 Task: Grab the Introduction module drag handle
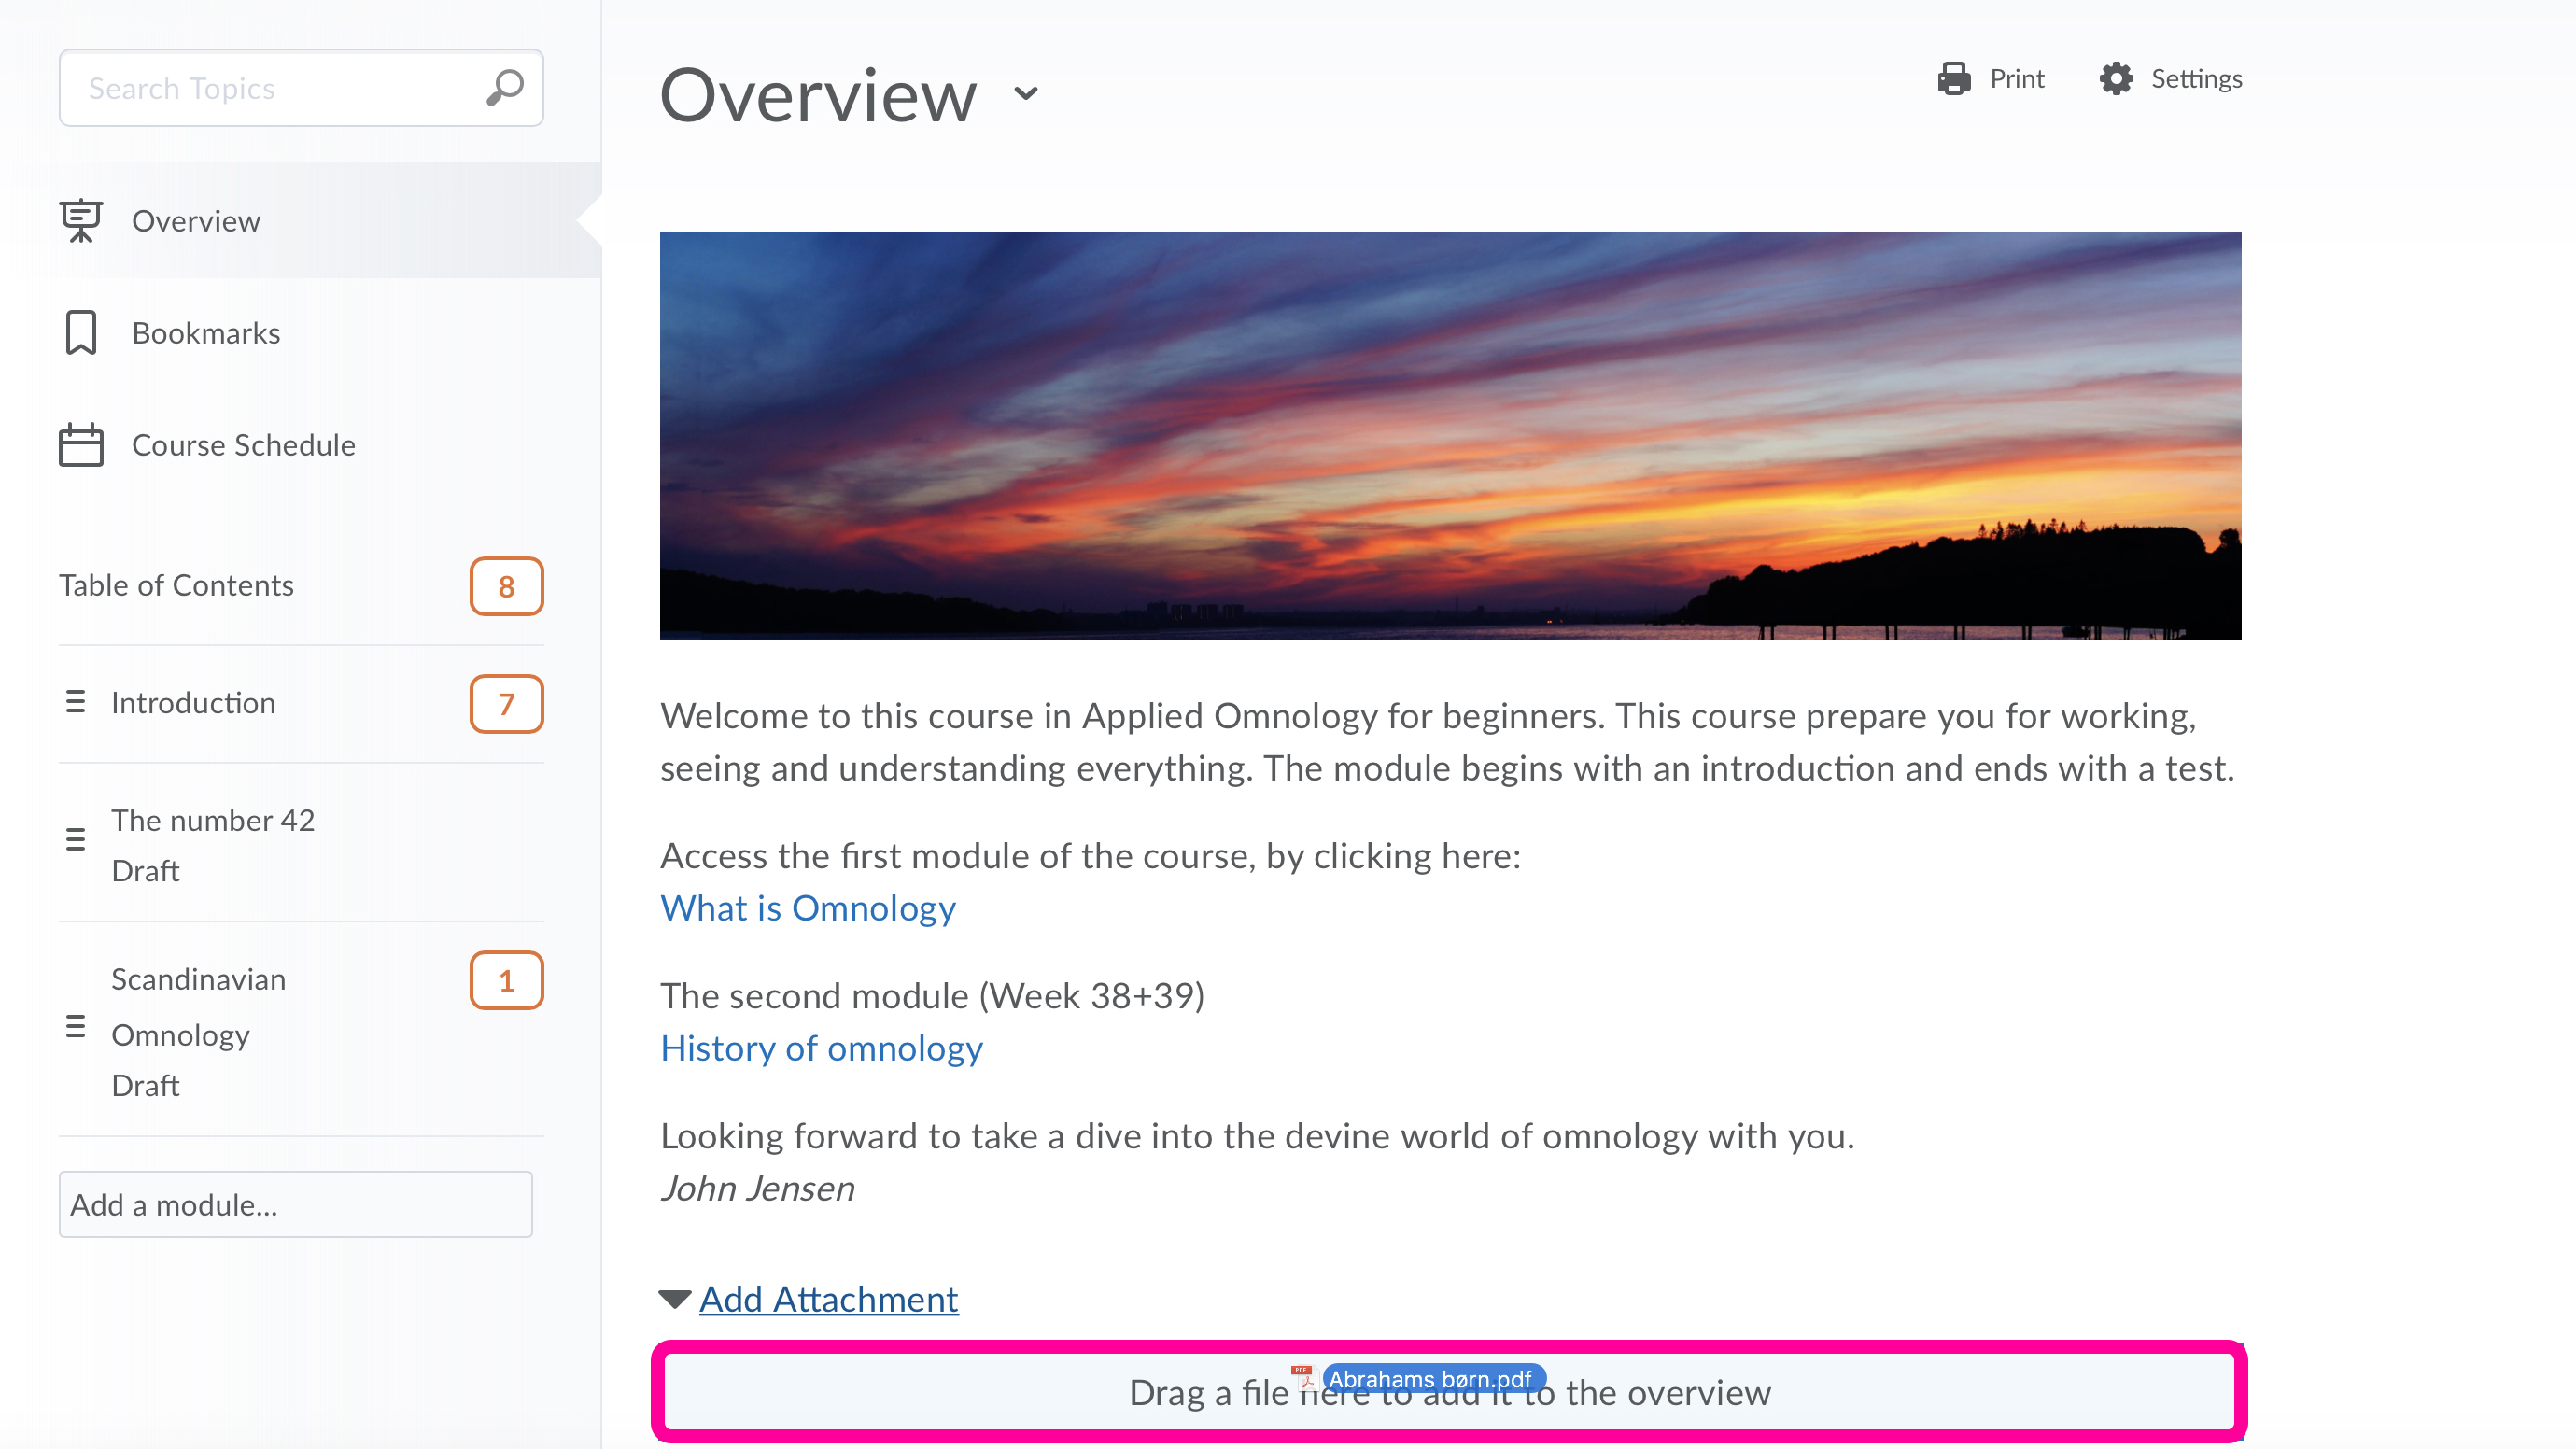[75, 702]
